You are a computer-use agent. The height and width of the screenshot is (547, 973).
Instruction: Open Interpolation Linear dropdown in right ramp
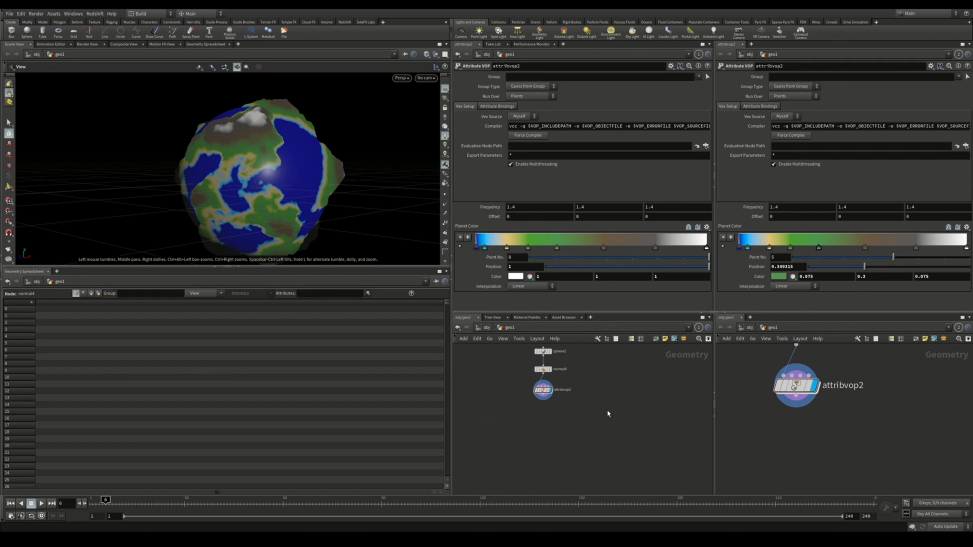click(795, 286)
